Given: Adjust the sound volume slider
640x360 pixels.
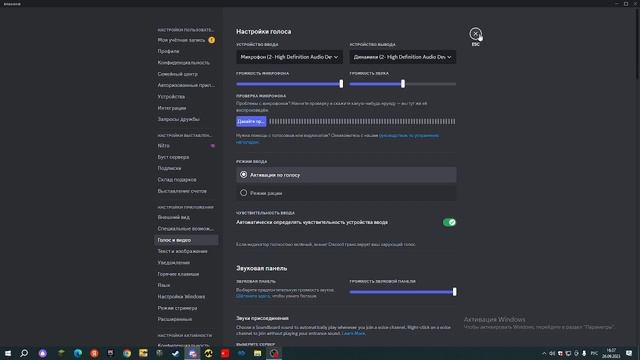Looking at the screenshot, I should 402,84.
